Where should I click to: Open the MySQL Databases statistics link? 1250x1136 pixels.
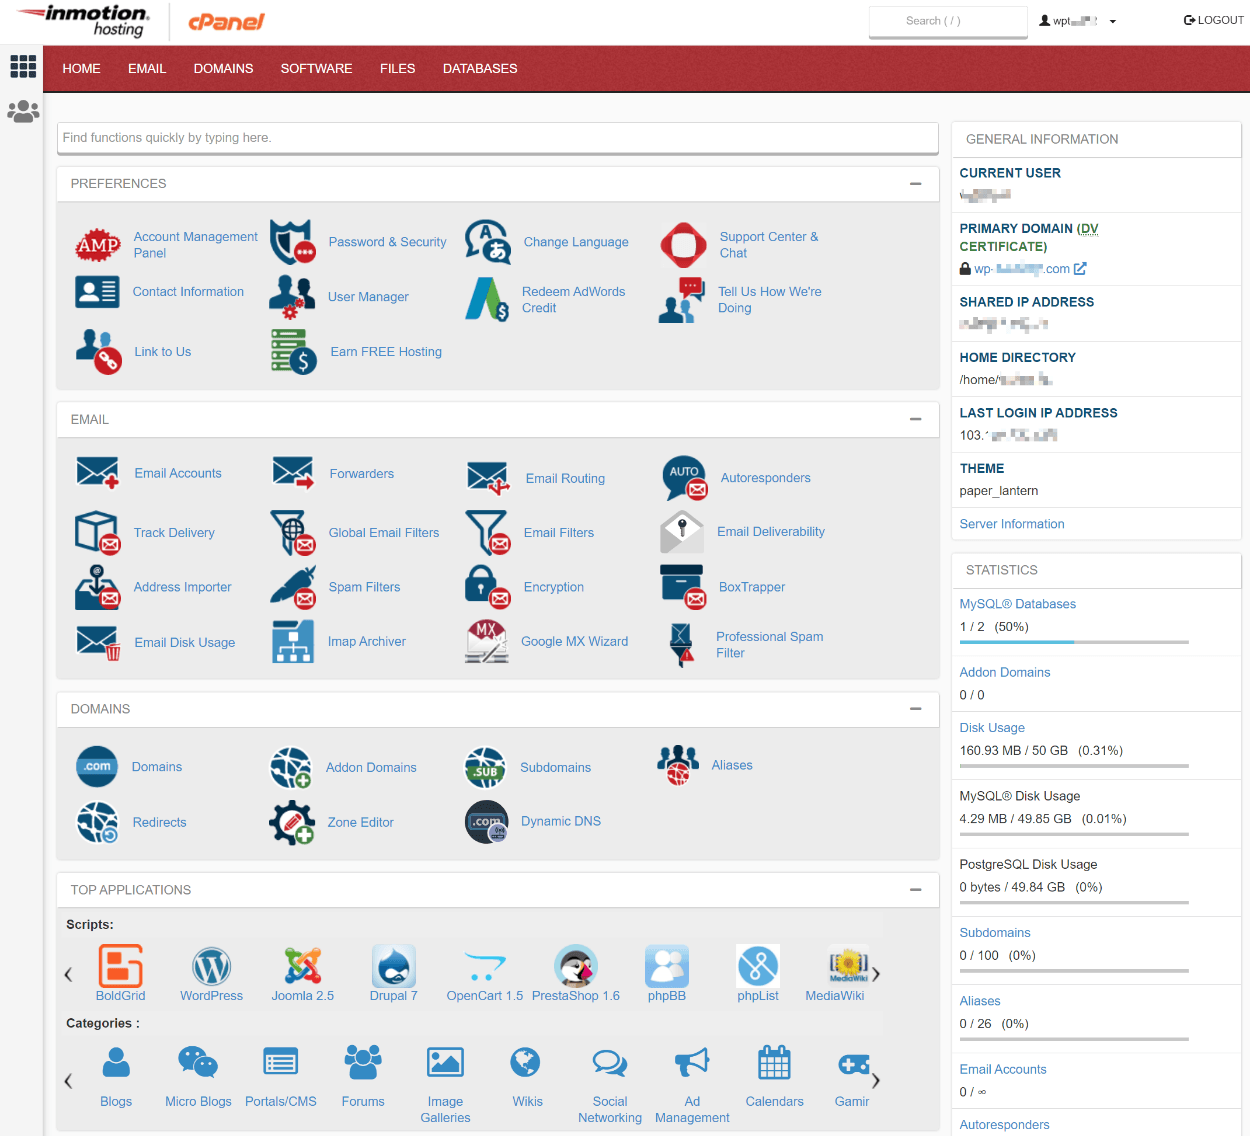pyautogui.click(x=1017, y=604)
